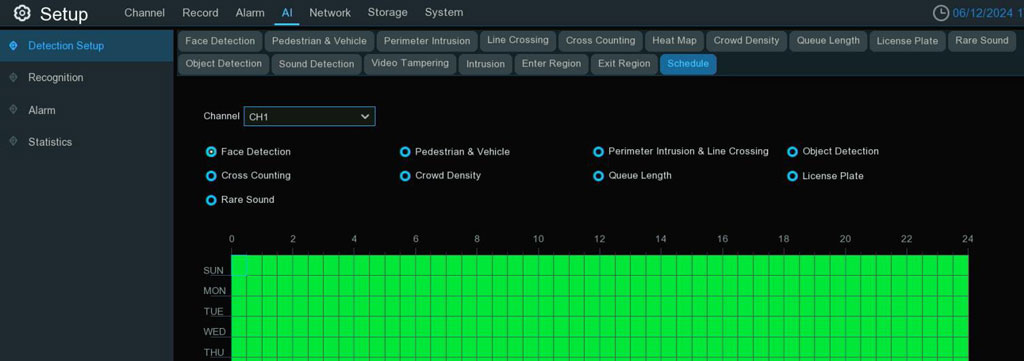This screenshot has width=1024, height=361.
Task: Click the first highlighted SUN schedule cell
Action: click(x=239, y=265)
